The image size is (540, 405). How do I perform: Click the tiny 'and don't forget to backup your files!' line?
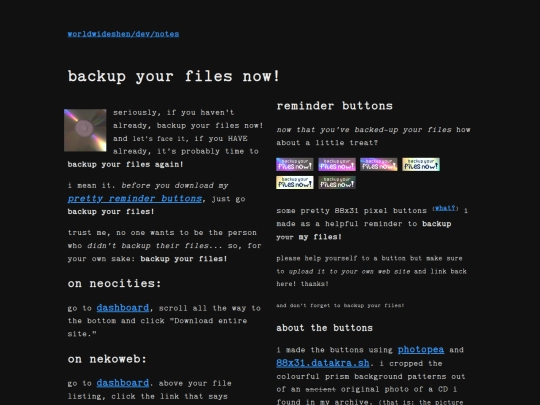(x=340, y=305)
